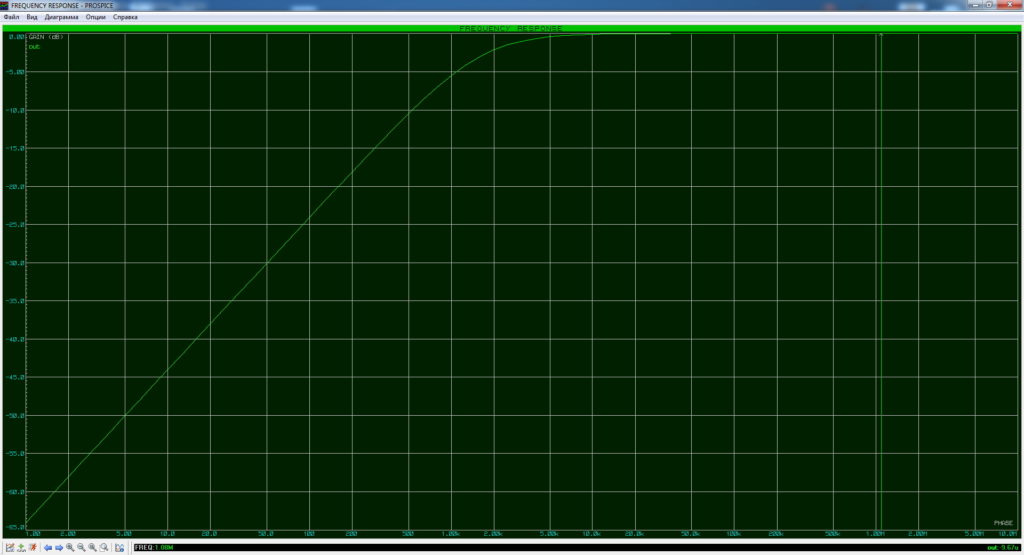The height and width of the screenshot is (555, 1024).
Task: Open the Опции menu
Action: coord(96,17)
